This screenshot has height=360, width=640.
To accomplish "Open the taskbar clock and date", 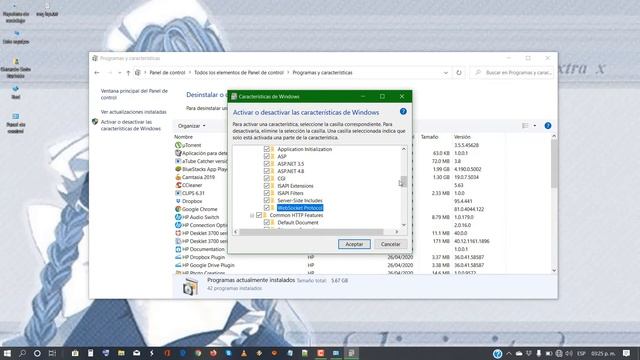I will 603,353.
